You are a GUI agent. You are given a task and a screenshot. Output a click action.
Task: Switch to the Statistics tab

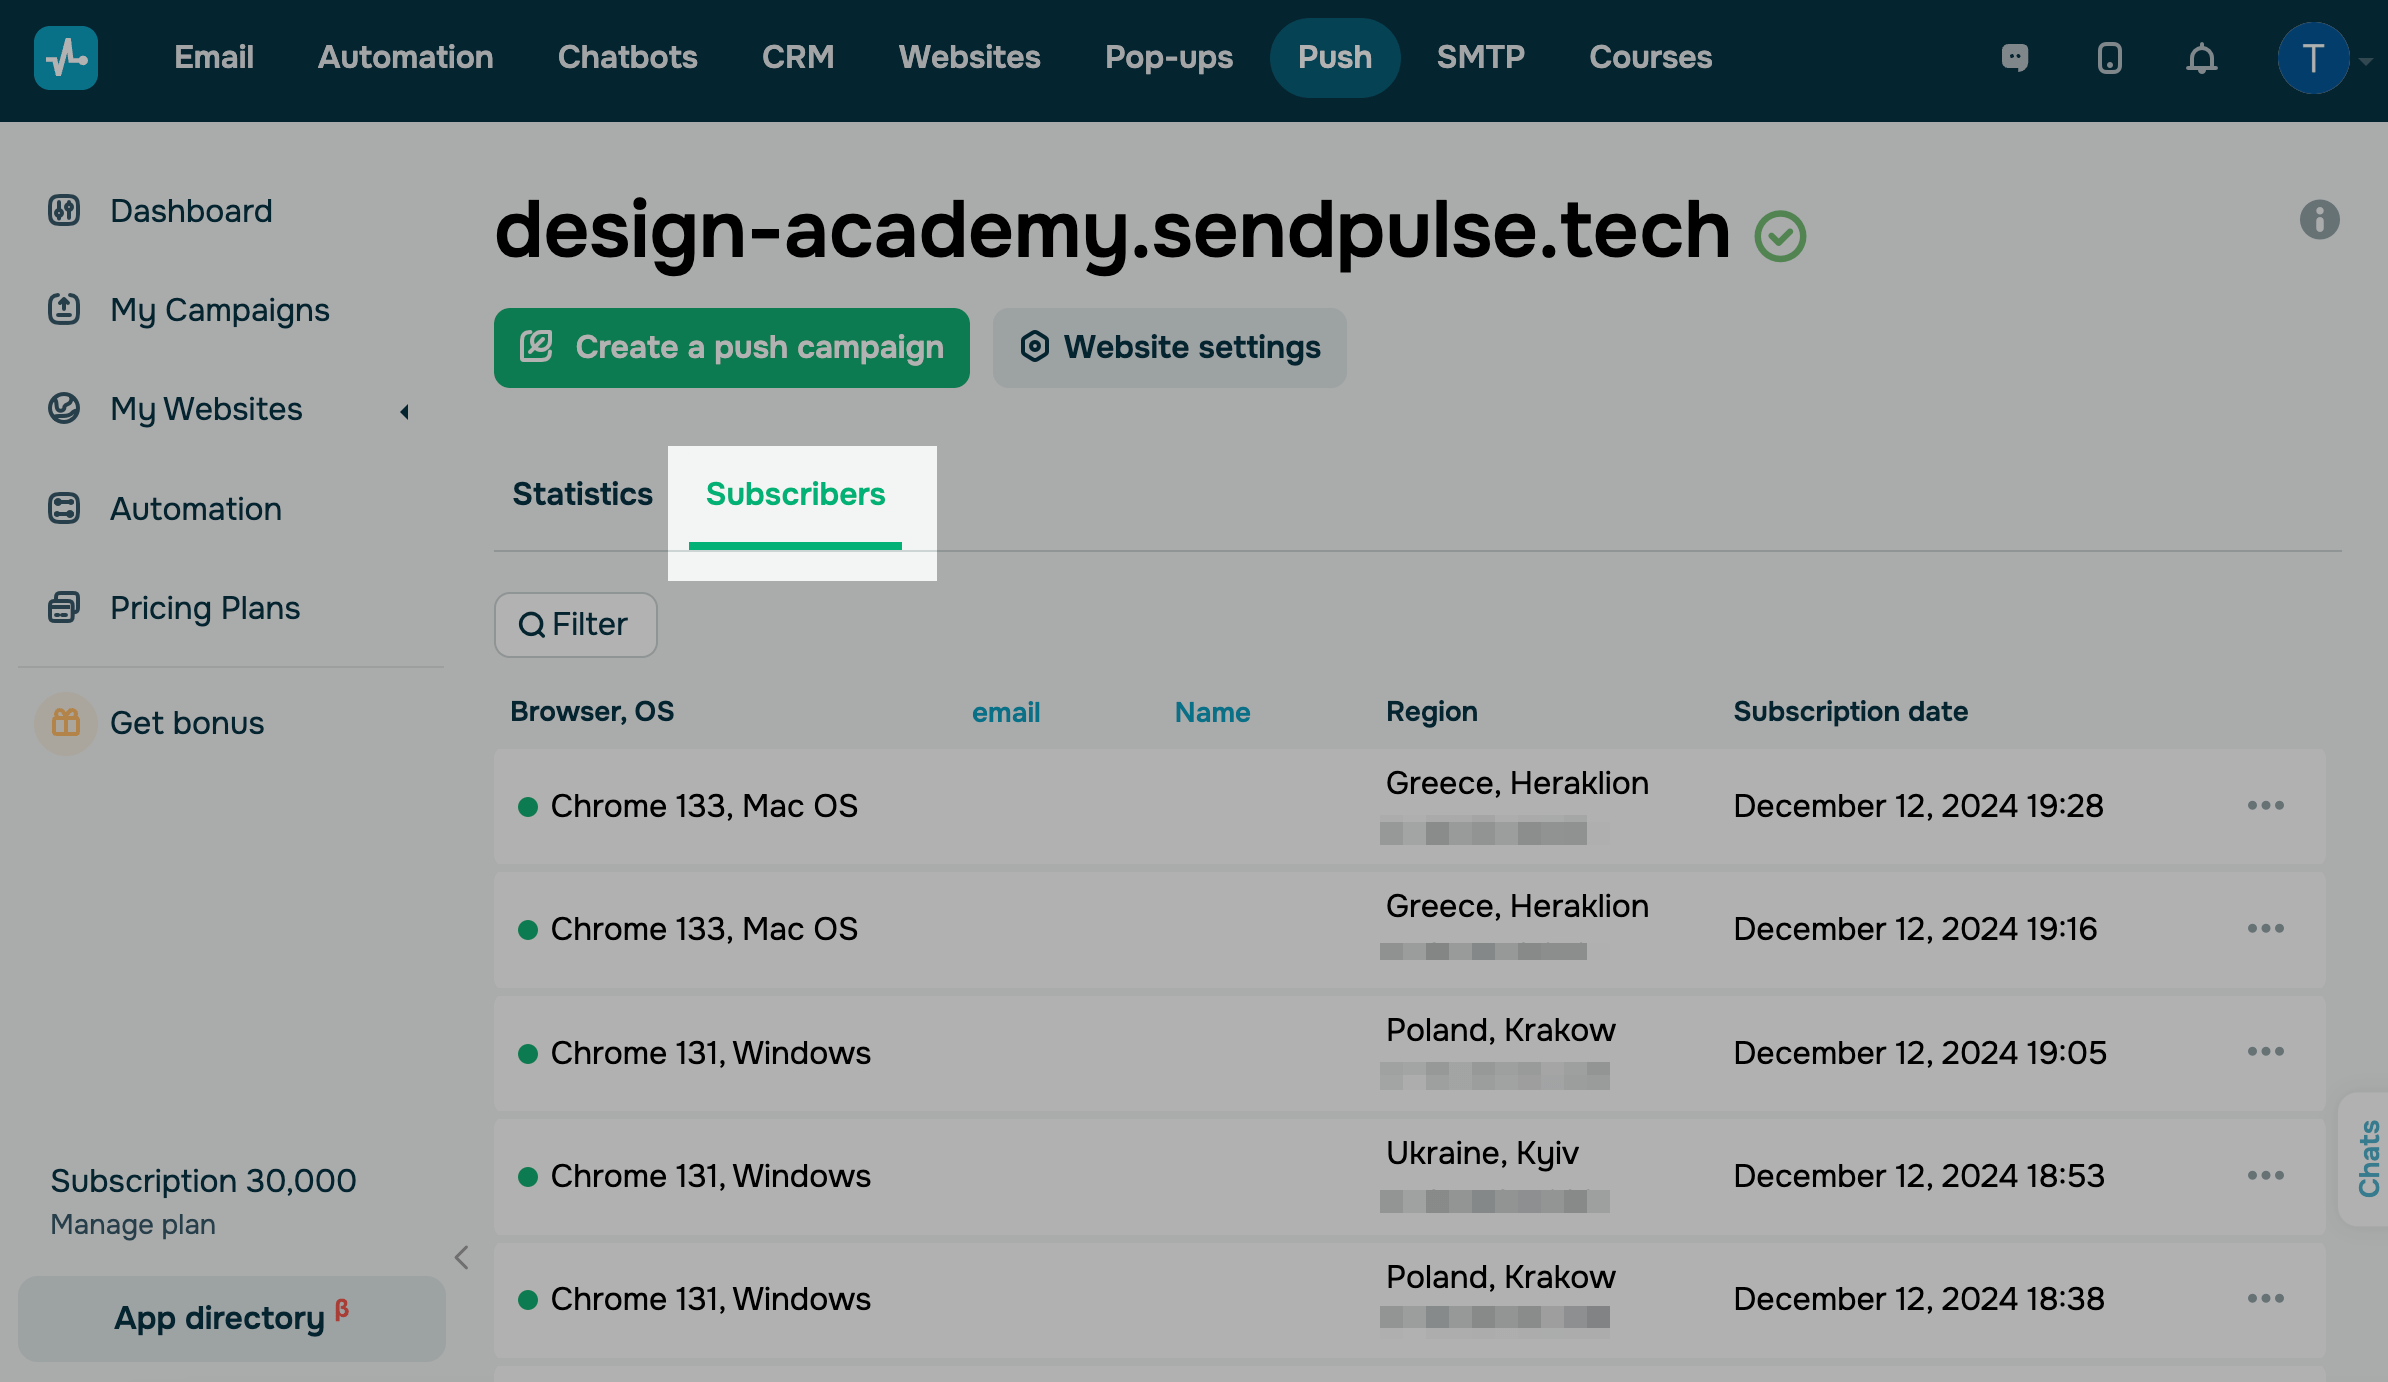pyautogui.click(x=582, y=494)
